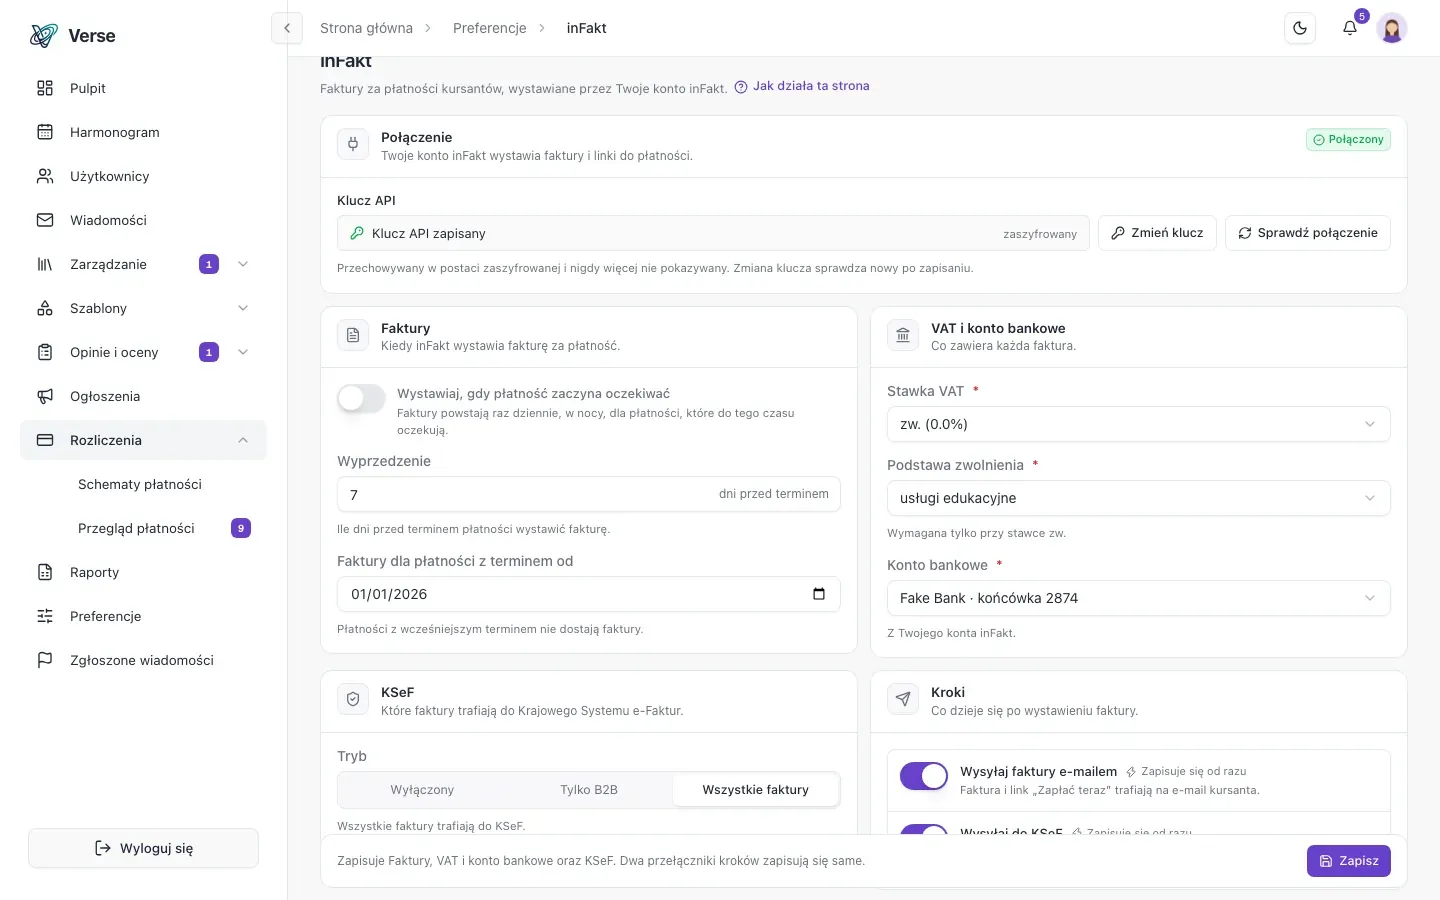The width and height of the screenshot is (1440, 900).
Task: Click the Zmień klucz button
Action: pos(1157,233)
